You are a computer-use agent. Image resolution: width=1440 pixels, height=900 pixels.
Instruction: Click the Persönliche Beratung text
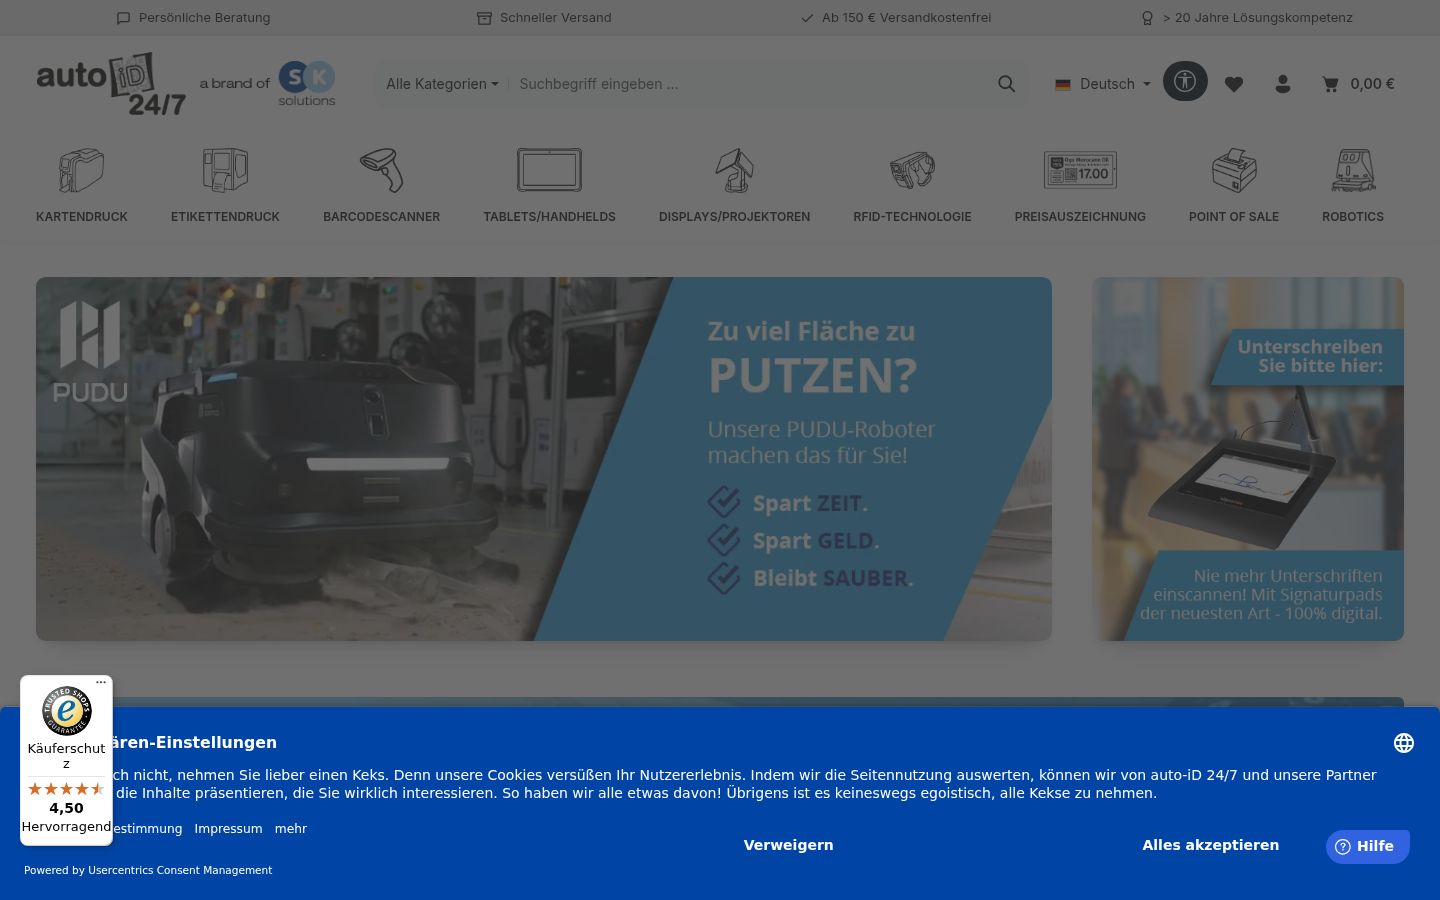click(205, 18)
